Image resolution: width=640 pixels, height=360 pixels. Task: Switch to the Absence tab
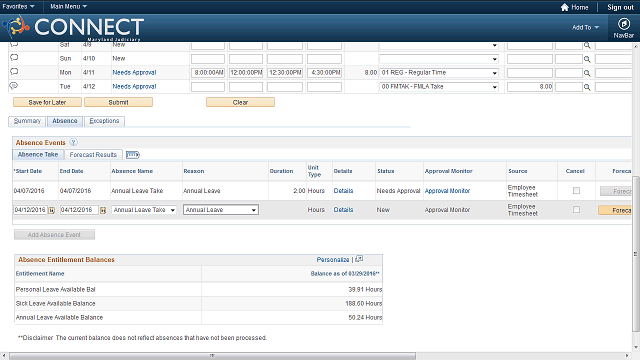click(x=64, y=121)
